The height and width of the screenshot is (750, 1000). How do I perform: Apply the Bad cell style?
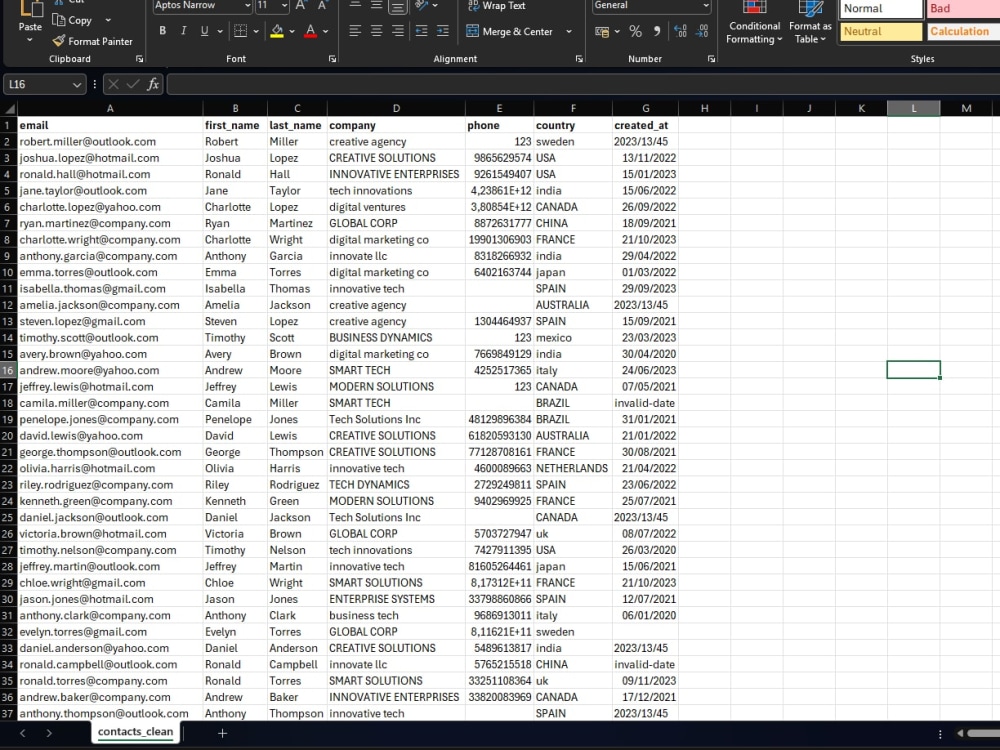(963, 9)
